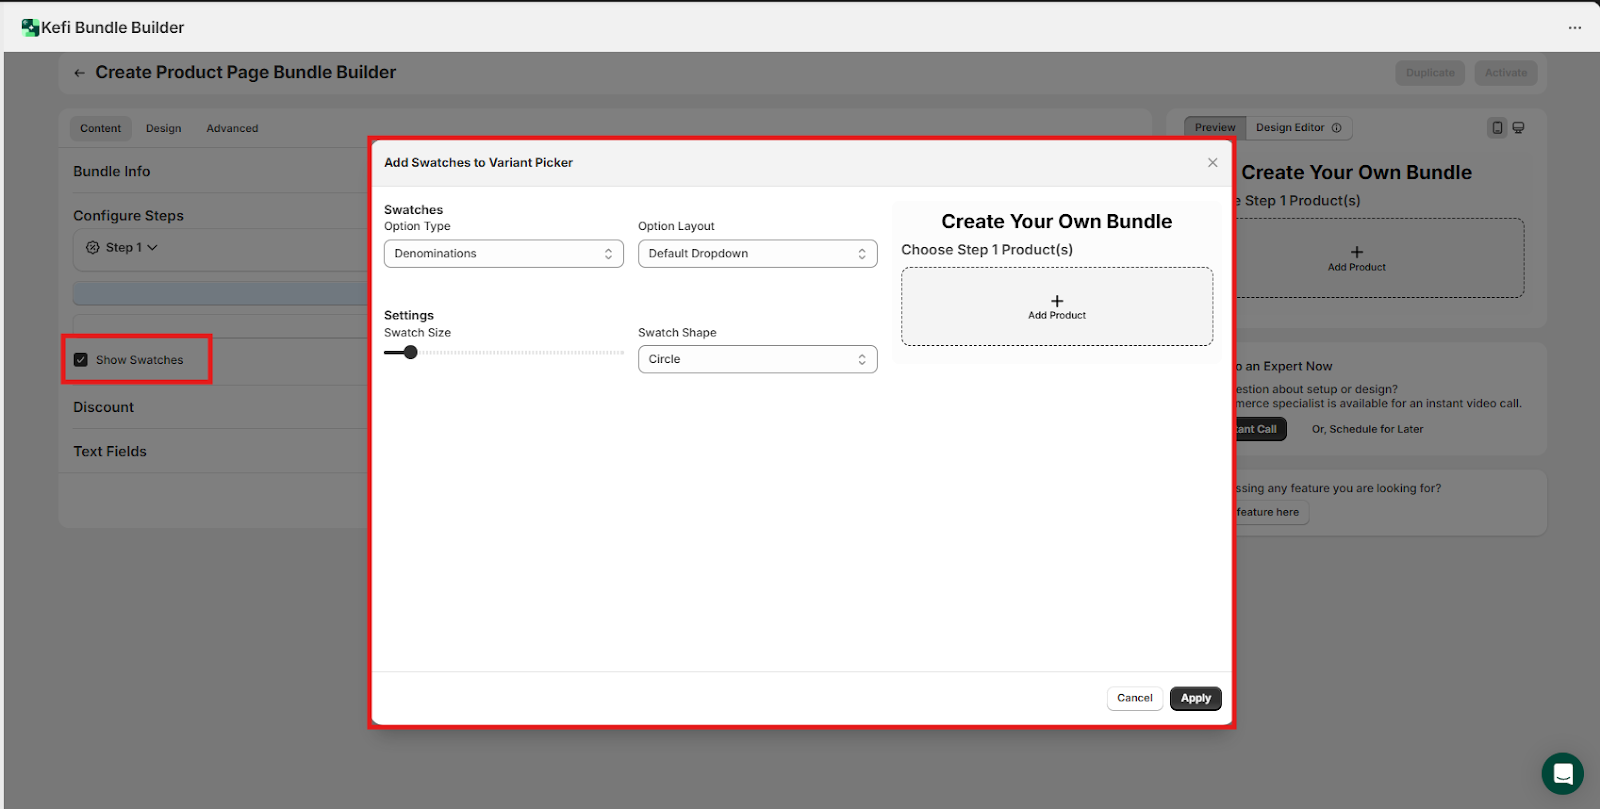Click the Apply button
The height and width of the screenshot is (809, 1600).
[x=1195, y=698]
